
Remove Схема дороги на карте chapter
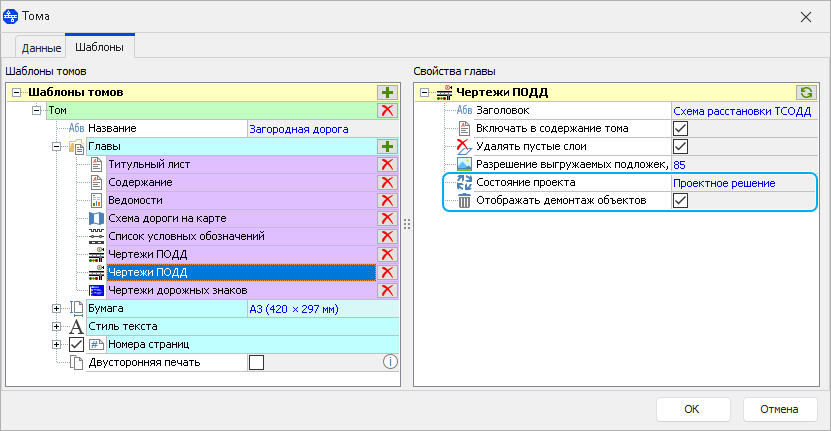tap(387, 218)
